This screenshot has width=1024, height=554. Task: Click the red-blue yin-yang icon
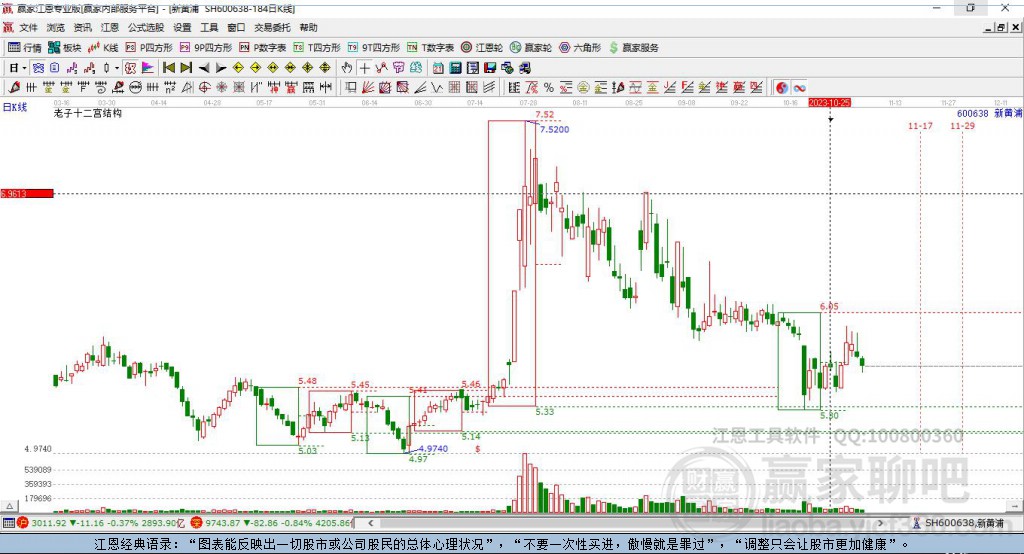pyautogui.click(x=782, y=88)
